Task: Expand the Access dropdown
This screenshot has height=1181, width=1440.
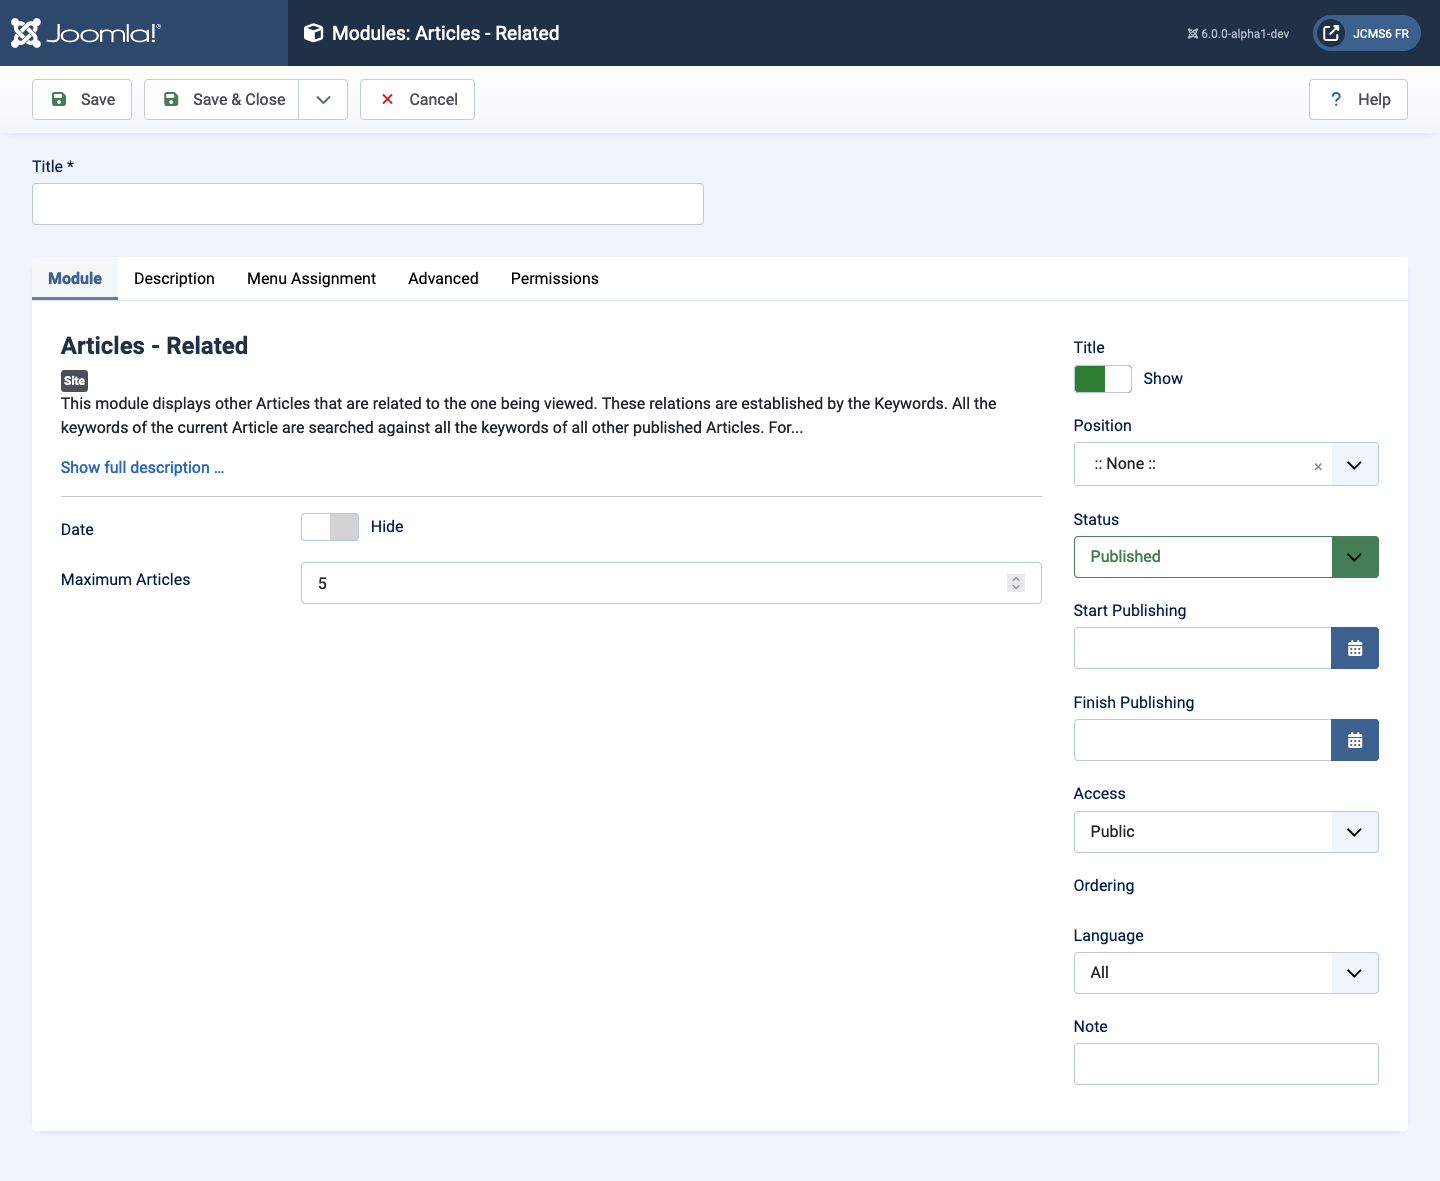Action: click(1354, 832)
